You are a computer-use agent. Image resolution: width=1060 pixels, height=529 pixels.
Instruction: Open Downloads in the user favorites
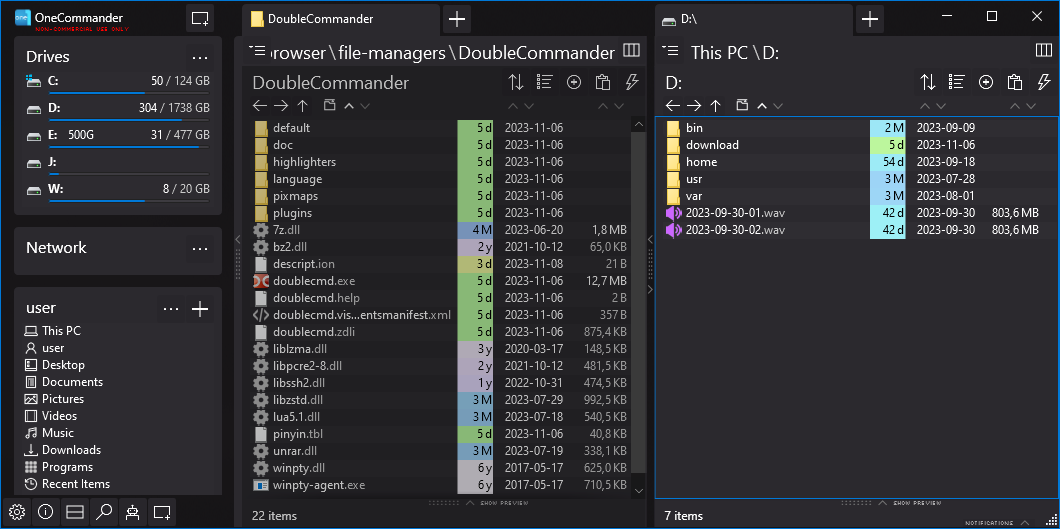click(x=71, y=450)
